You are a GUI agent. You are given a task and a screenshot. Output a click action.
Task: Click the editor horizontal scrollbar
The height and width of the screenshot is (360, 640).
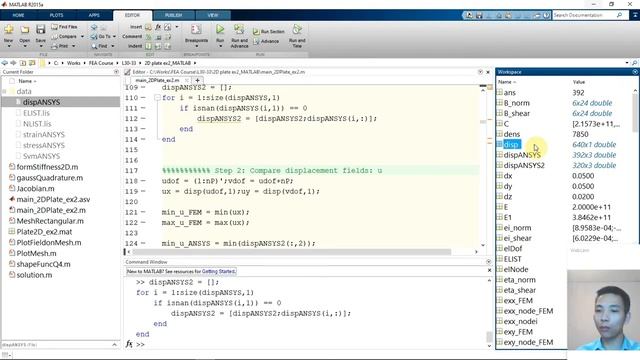[x=292, y=252]
